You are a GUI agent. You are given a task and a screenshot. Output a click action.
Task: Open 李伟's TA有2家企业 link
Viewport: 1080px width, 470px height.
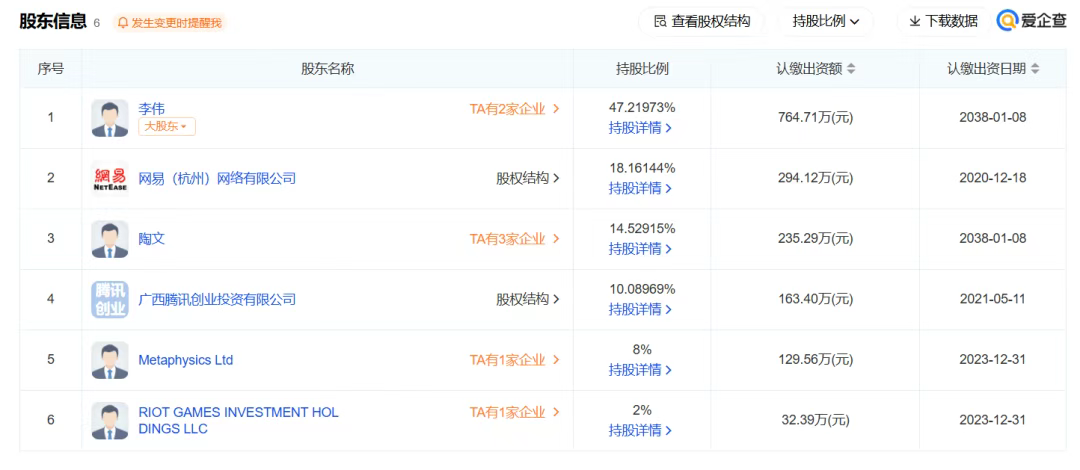point(515,109)
